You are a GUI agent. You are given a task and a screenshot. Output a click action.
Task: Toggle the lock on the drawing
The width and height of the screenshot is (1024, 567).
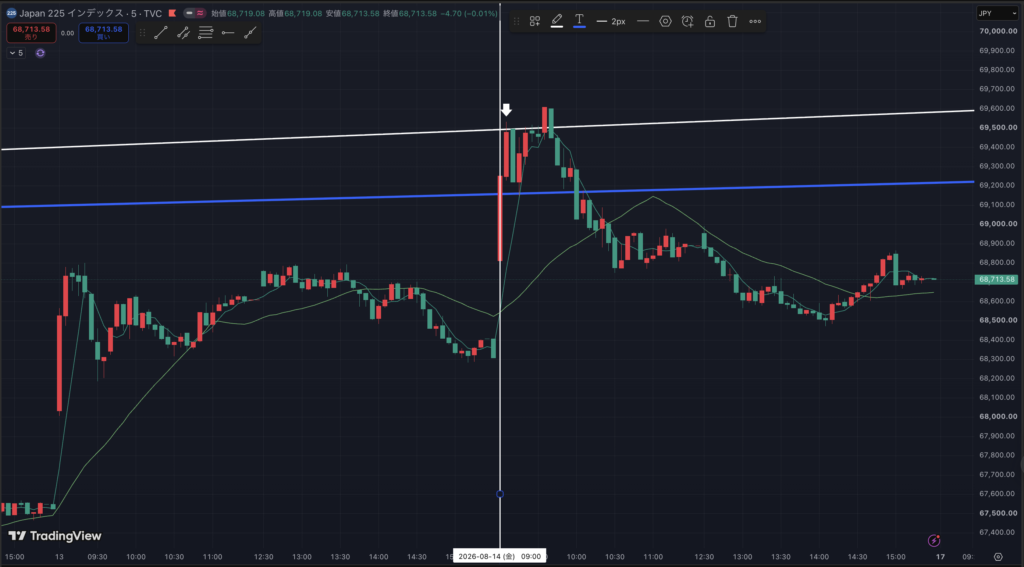710,22
